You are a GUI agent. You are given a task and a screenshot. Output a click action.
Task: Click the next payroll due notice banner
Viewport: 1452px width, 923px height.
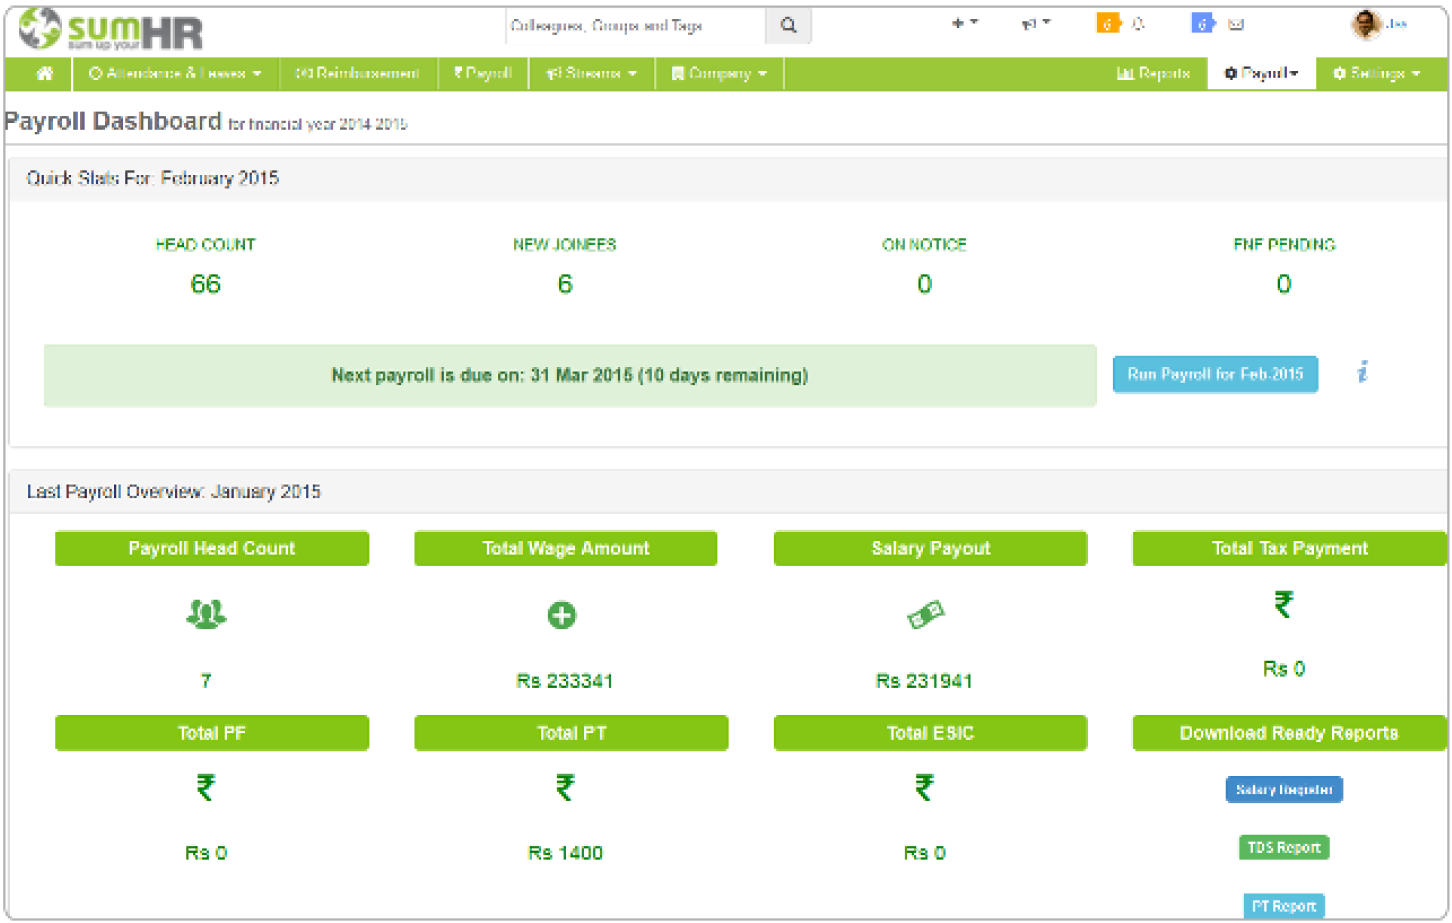[x=570, y=375]
